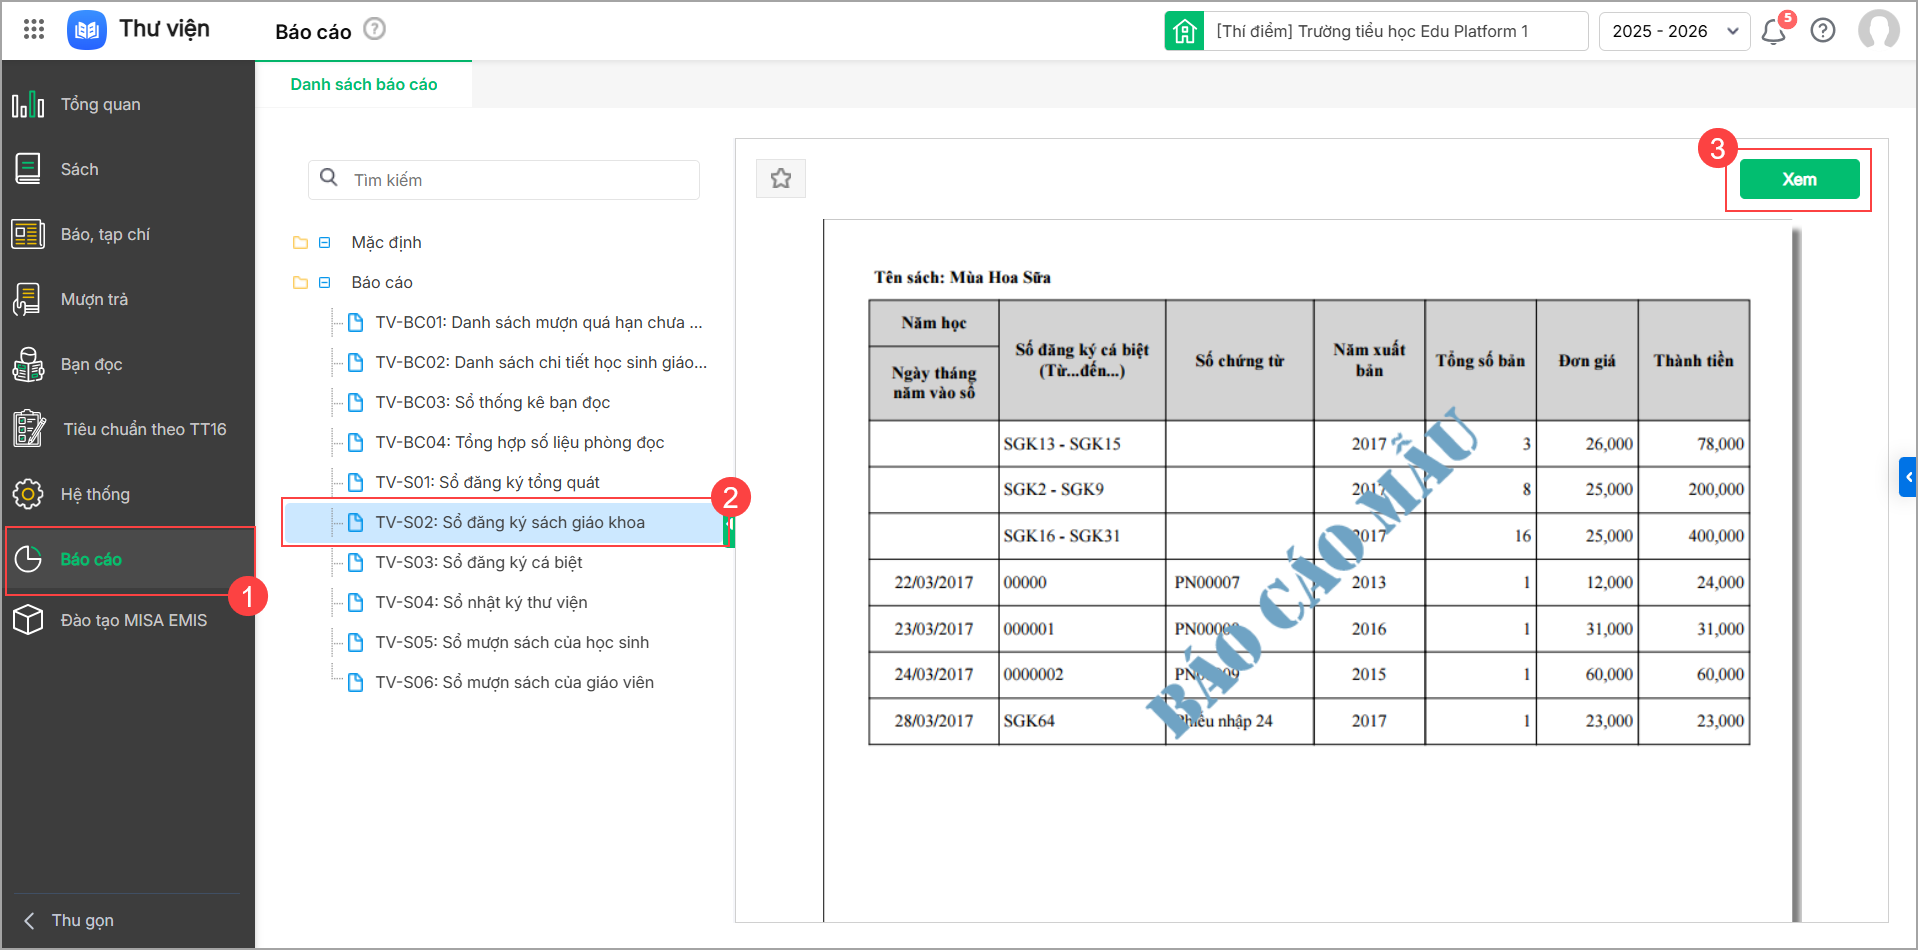Open Đào tạo MISA EMIS menu

(x=128, y=620)
